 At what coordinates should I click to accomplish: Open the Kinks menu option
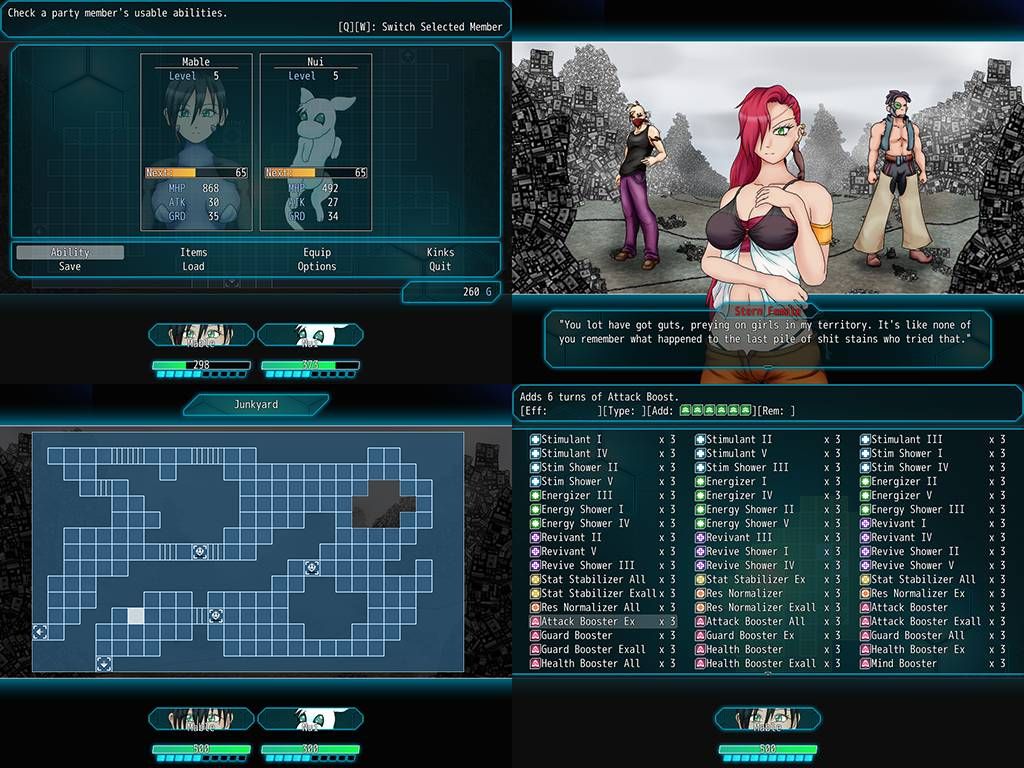(x=440, y=252)
